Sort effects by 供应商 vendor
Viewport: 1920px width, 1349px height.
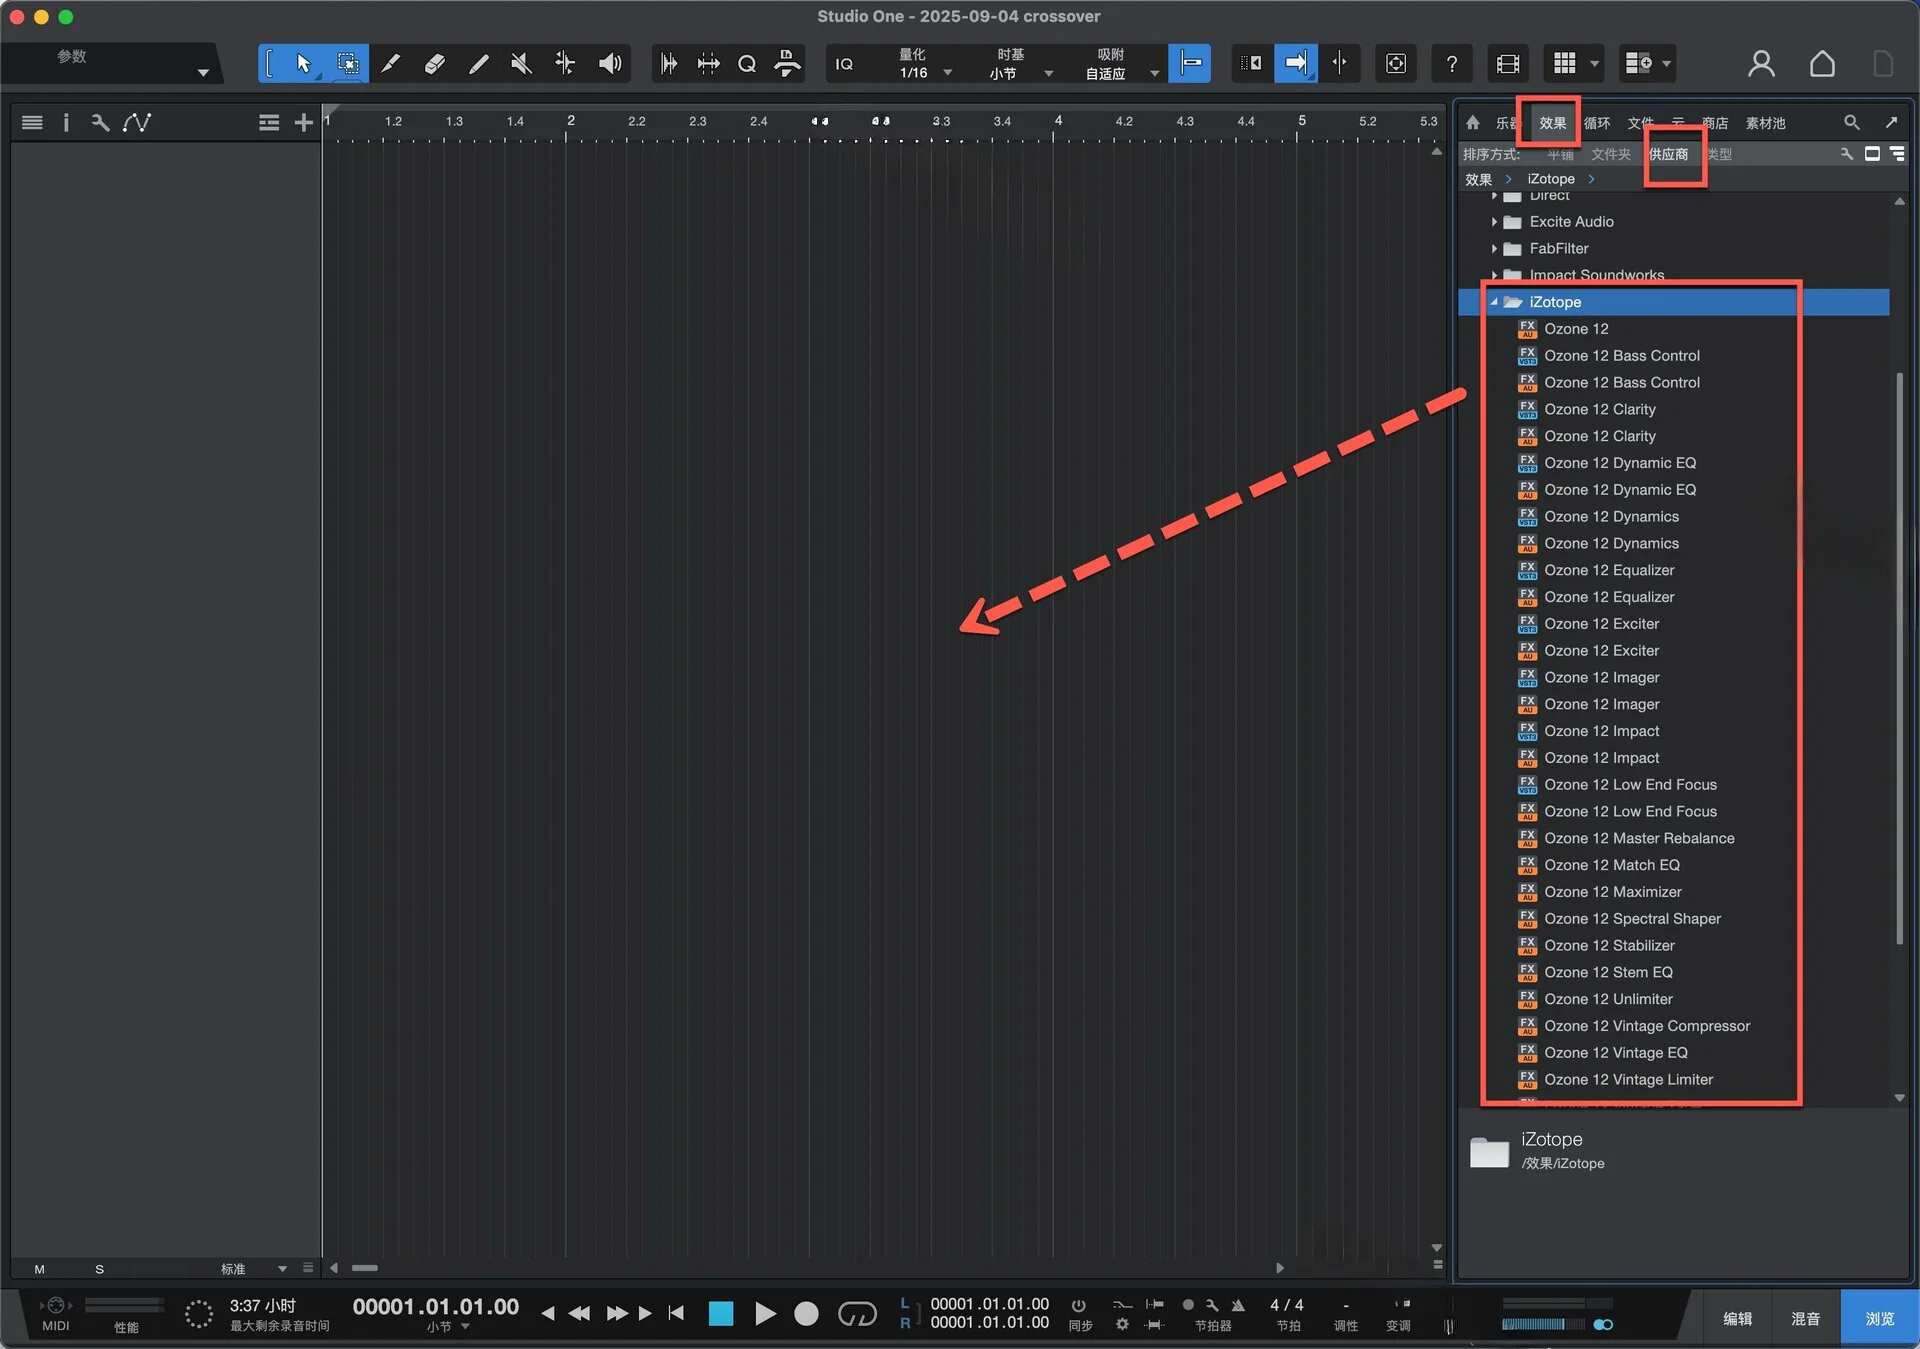[1668, 154]
